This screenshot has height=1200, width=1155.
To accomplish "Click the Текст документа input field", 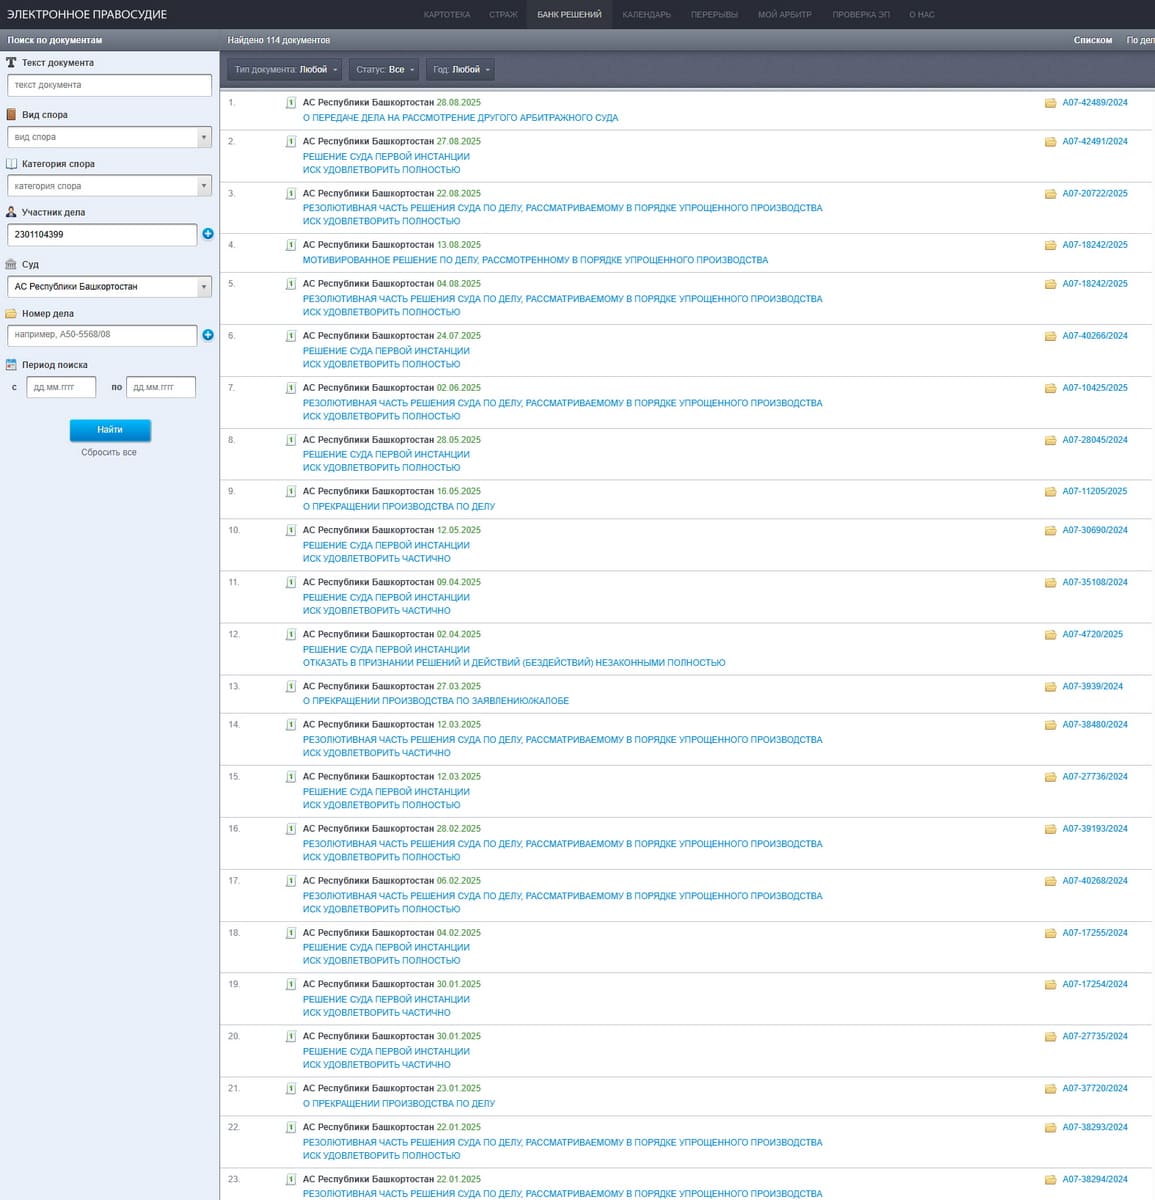I will [x=109, y=85].
